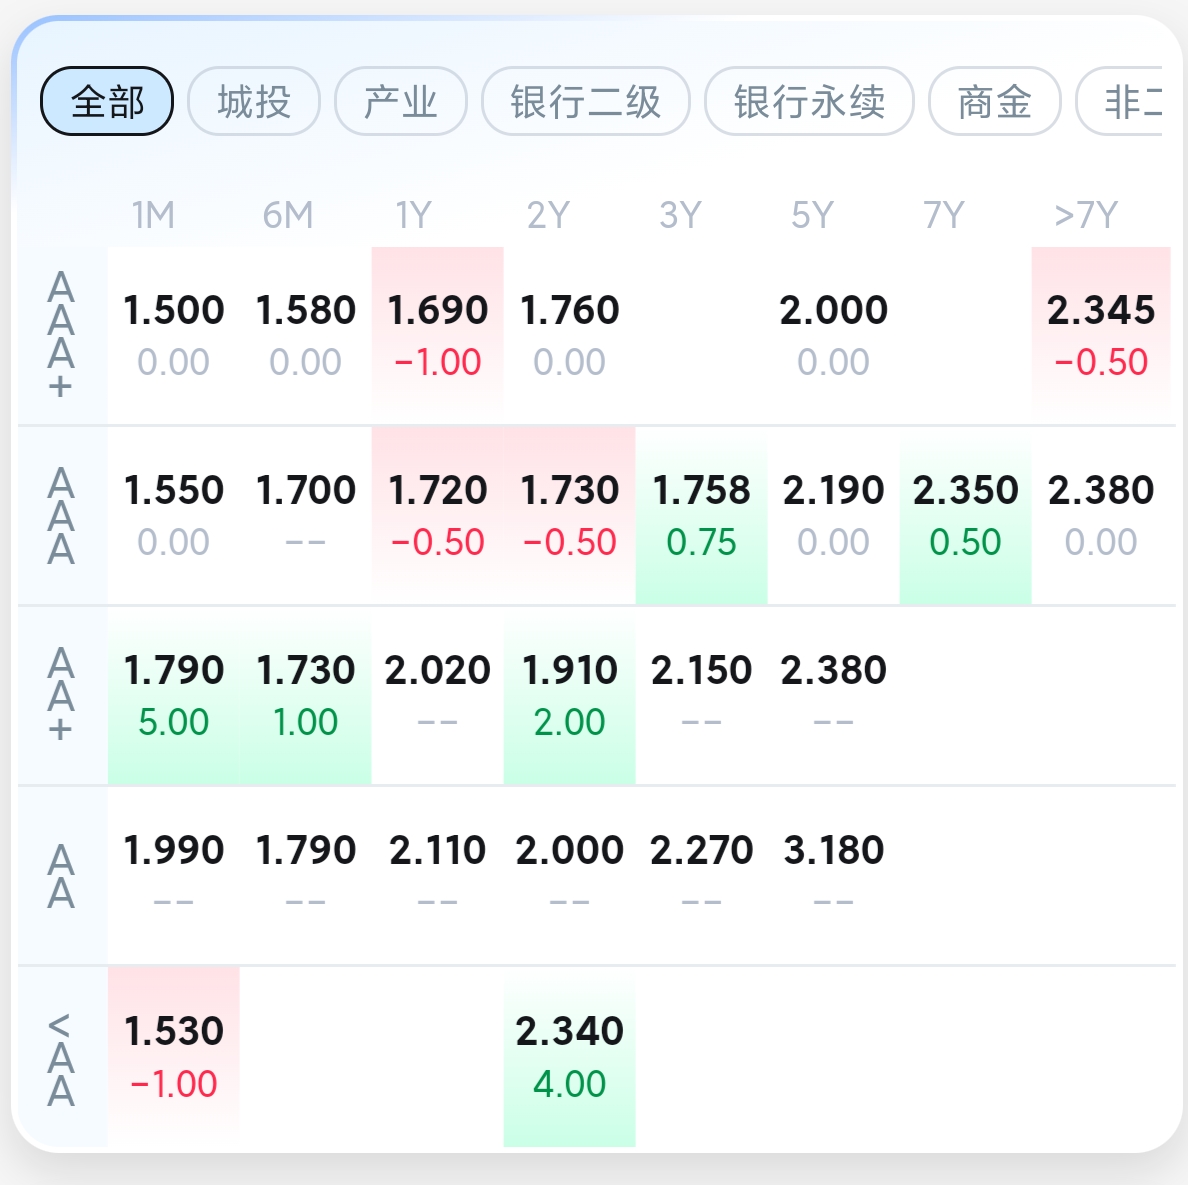Open the AAA+ 5Y cell 2.000
This screenshot has width=1188, height=1185.
pos(833,335)
